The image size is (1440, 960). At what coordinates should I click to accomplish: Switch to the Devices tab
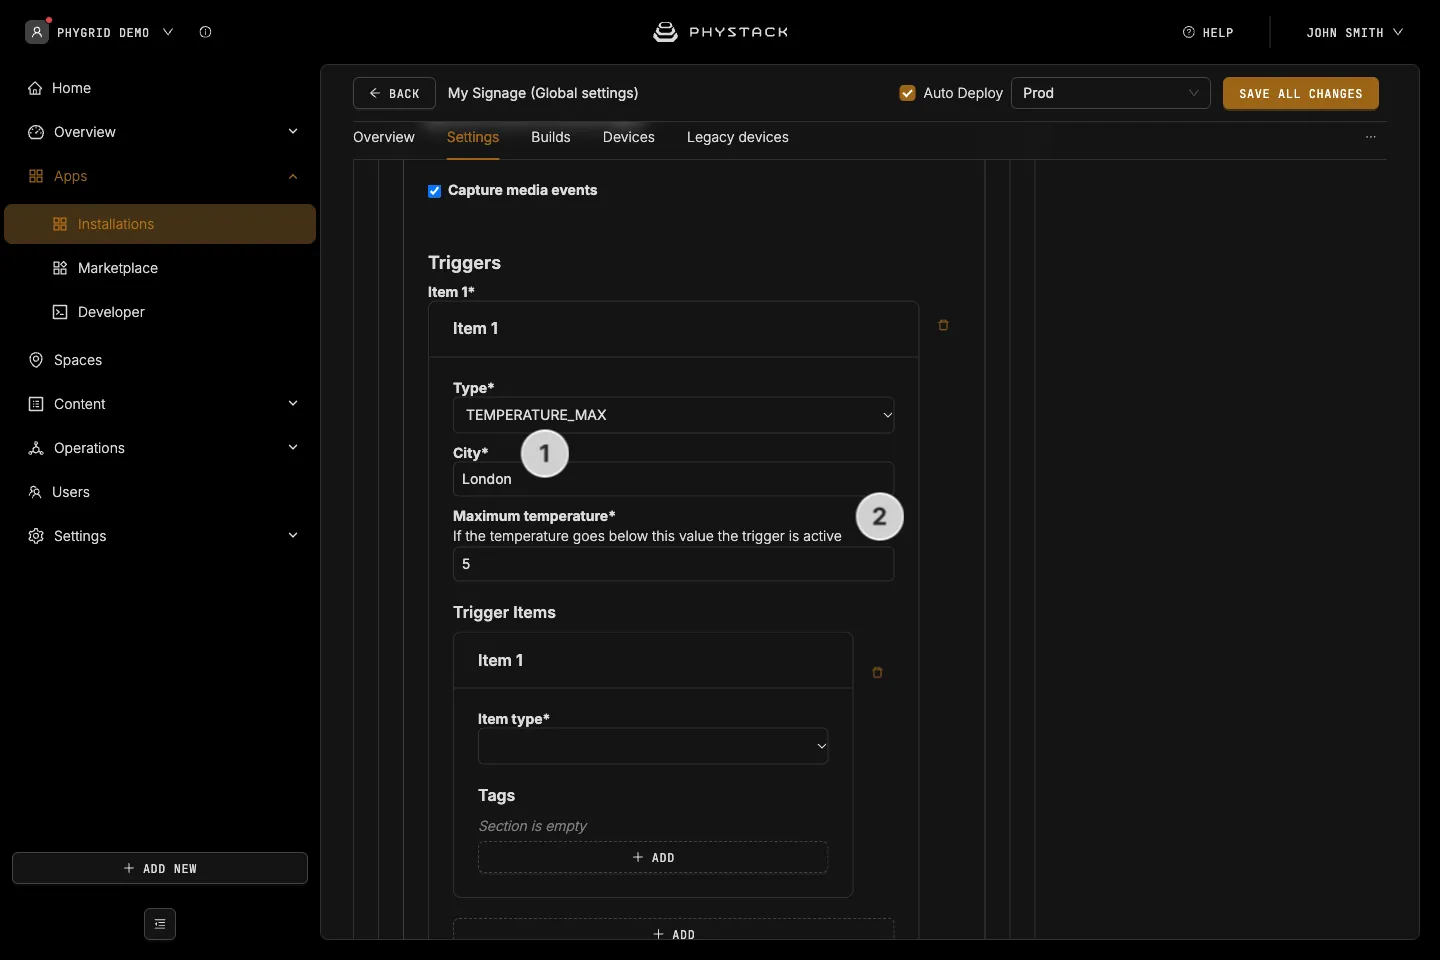coord(629,138)
